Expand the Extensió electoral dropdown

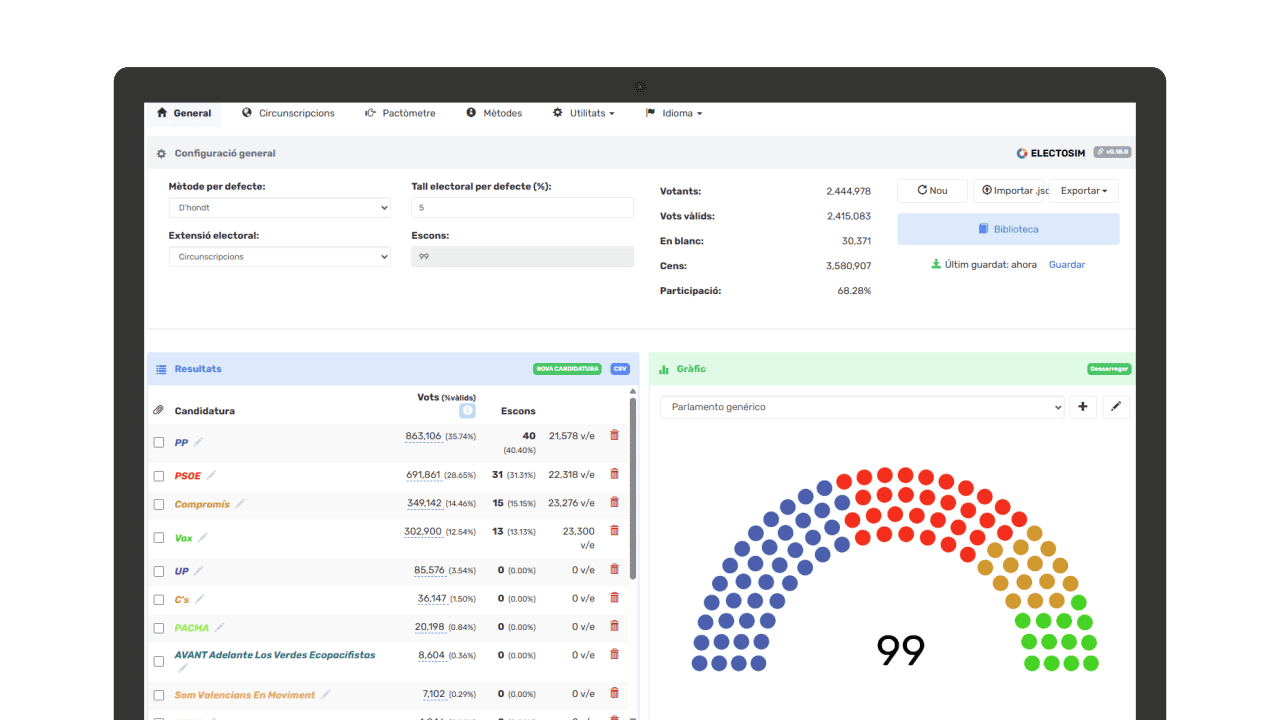click(x=279, y=257)
